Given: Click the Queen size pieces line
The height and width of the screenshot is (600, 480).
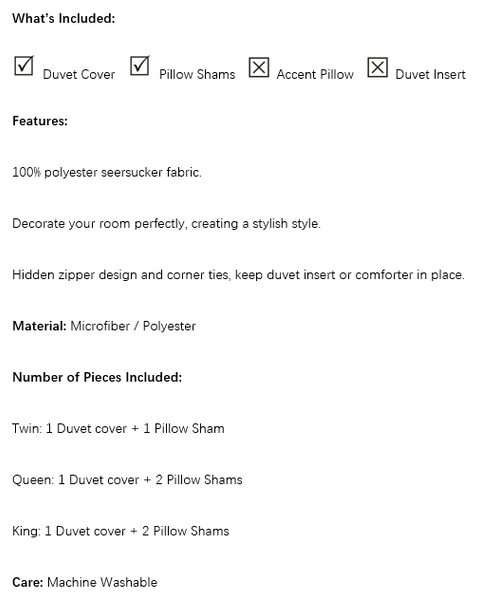Looking at the screenshot, I should click(x=127, y=480).
